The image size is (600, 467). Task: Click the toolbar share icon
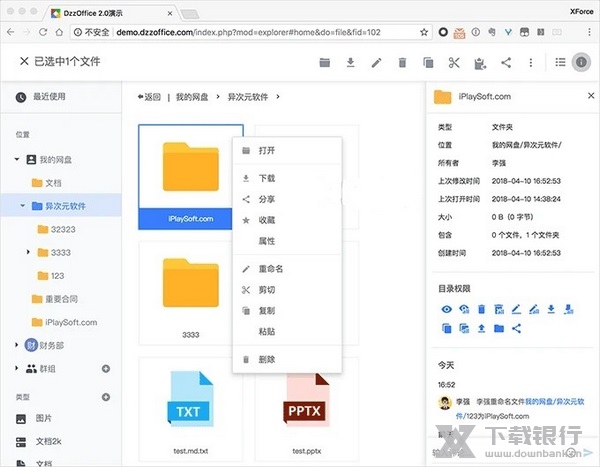tap(506, 62)
